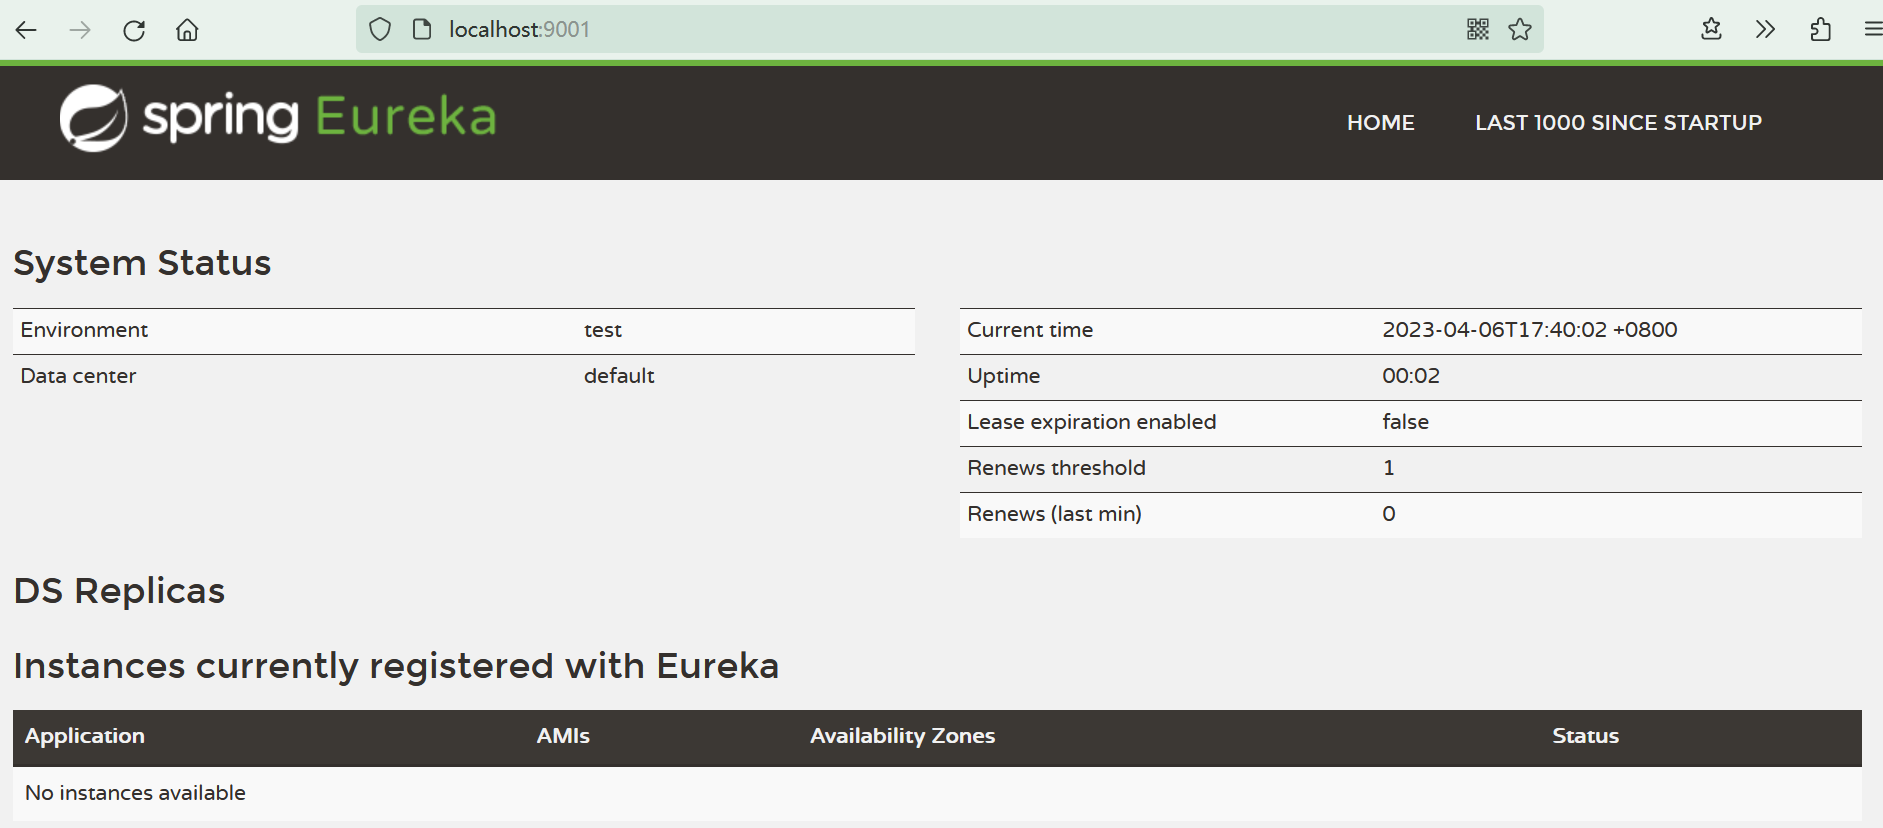Select the timestamp 2023-04-06T17:40:02 +0800
Viewport: 1883px width, 828px height.
tap(1530, 330)
